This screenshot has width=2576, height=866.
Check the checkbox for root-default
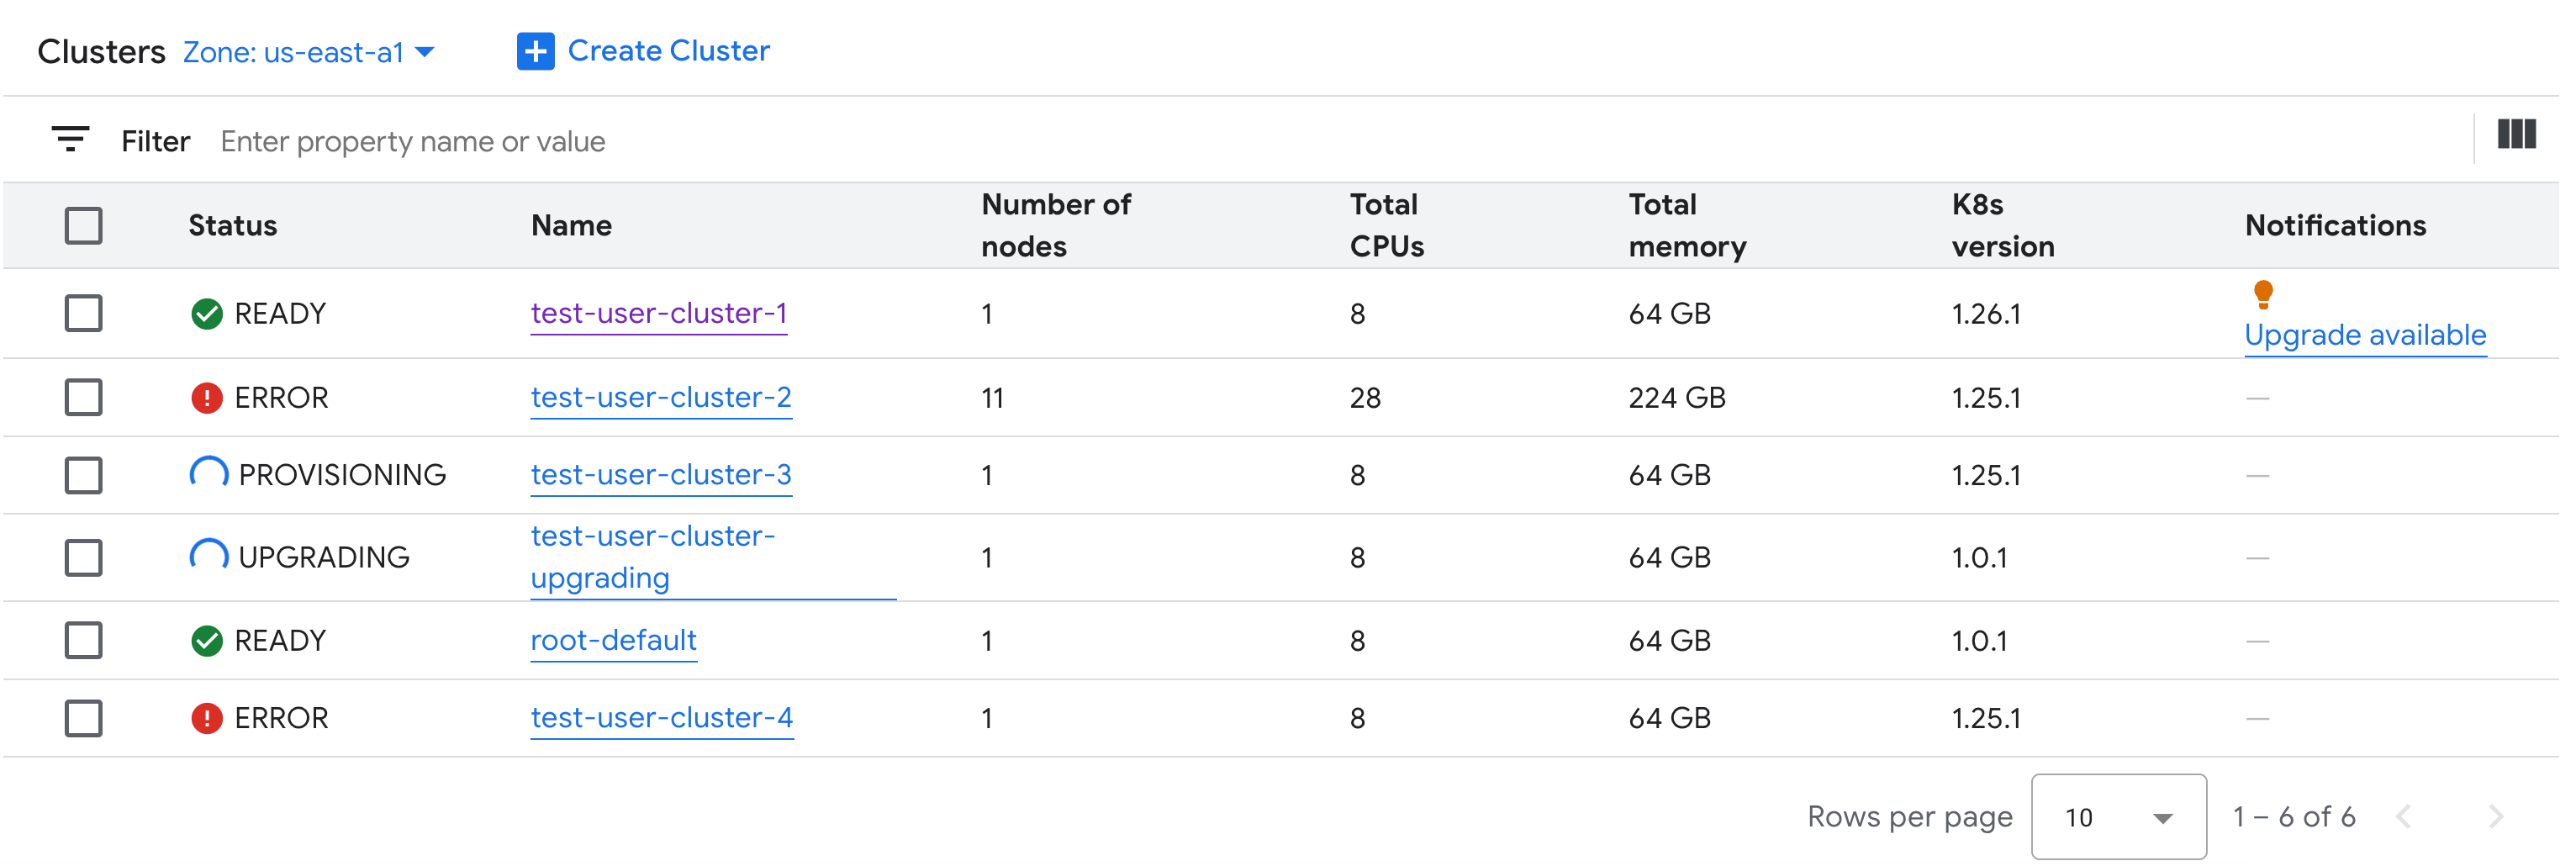(x=84, y=639)
